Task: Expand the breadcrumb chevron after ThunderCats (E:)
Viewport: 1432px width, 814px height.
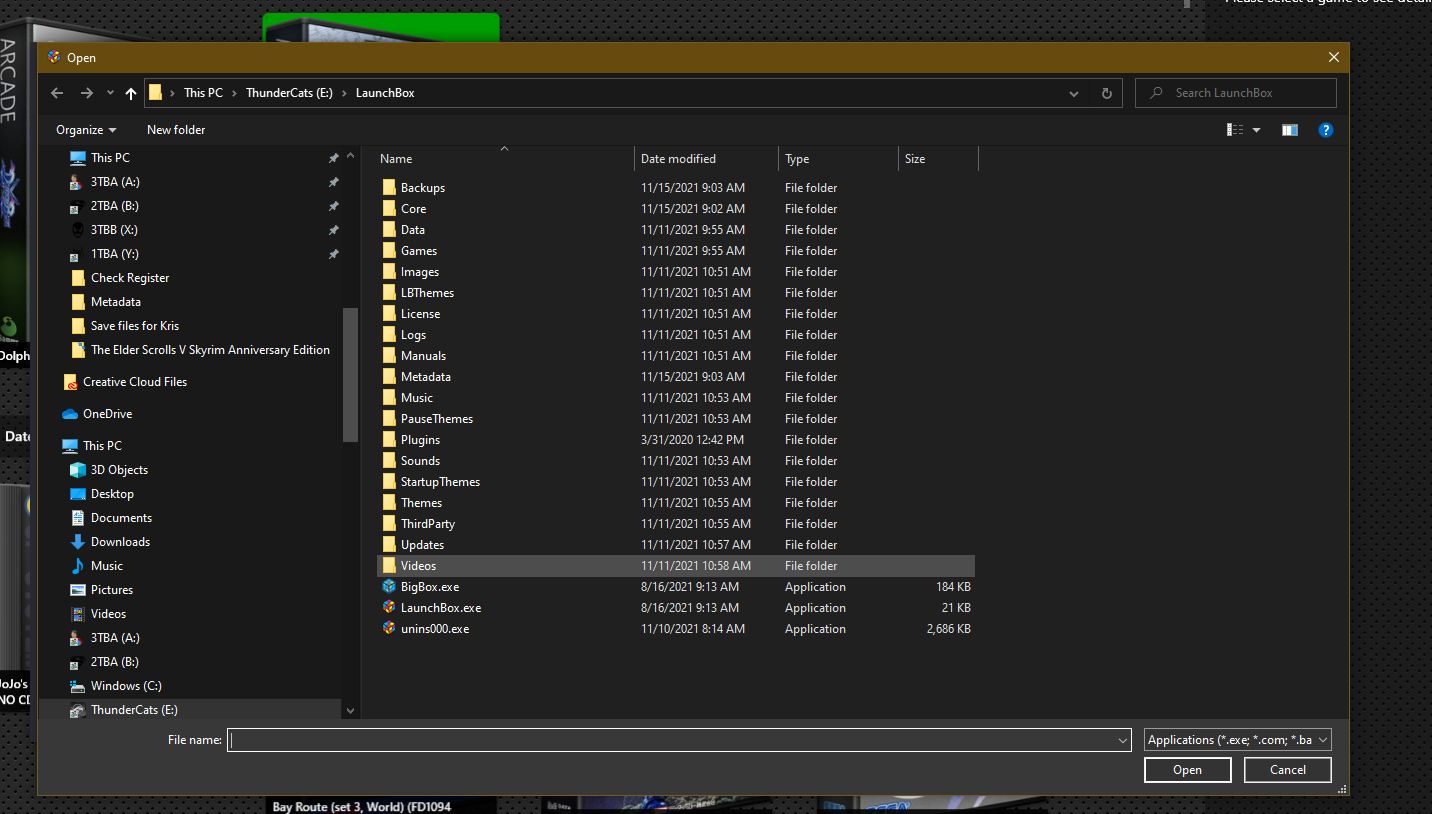Action: 345,93
